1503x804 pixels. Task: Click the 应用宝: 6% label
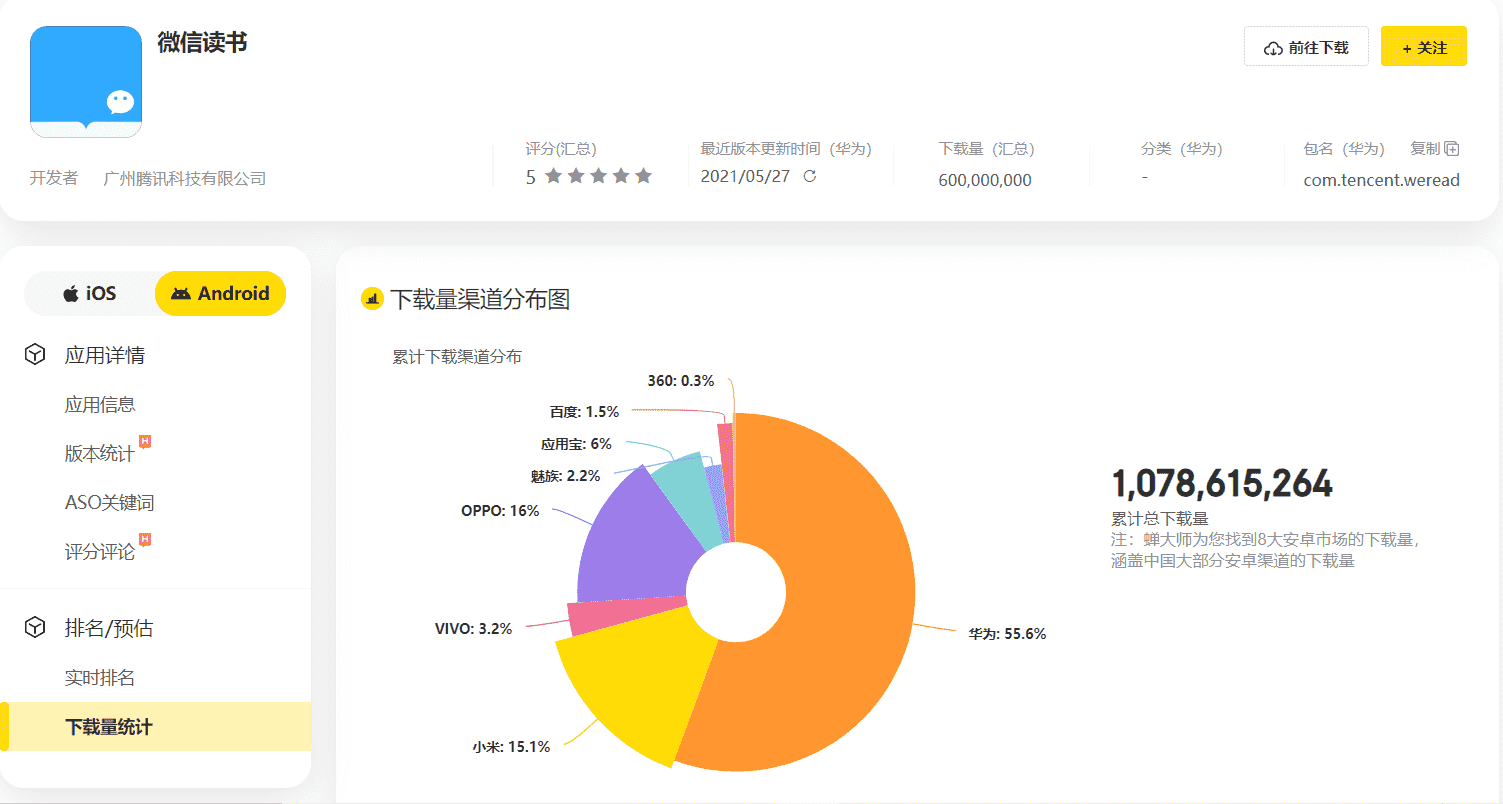point(576,444)
